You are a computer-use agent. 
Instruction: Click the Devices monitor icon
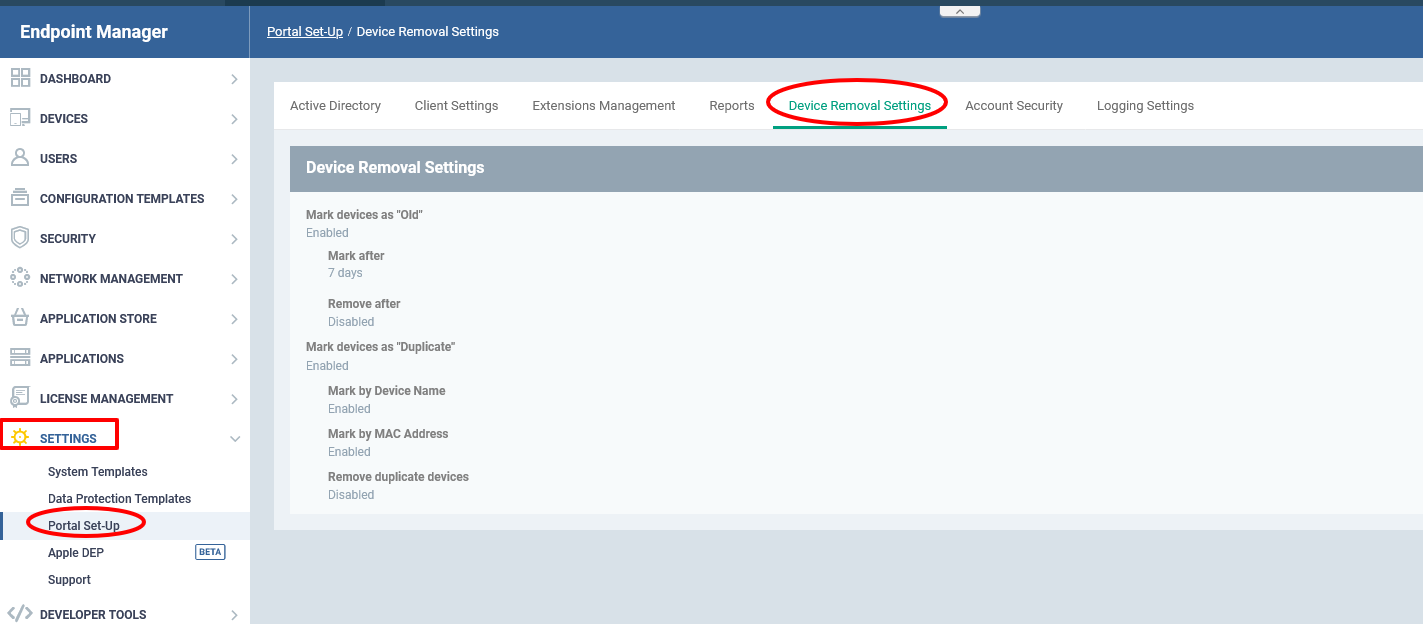[x=20, y=118]
